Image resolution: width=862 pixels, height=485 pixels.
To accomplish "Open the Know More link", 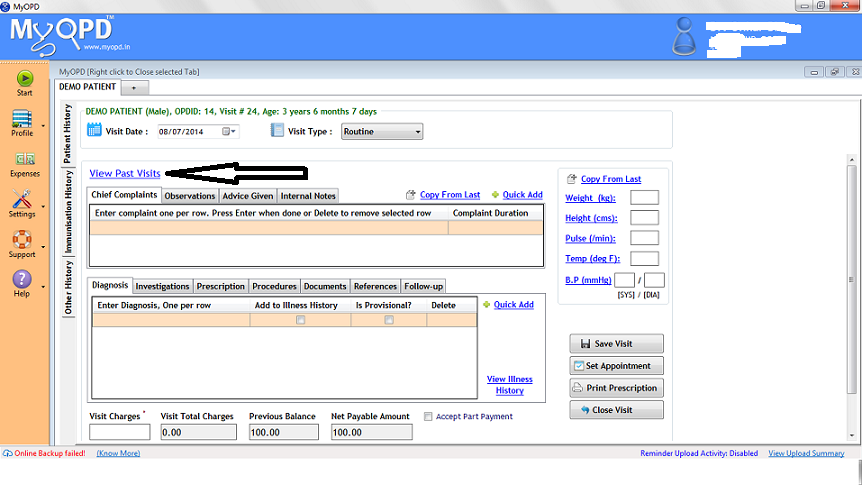I will (x=118, y=454).
